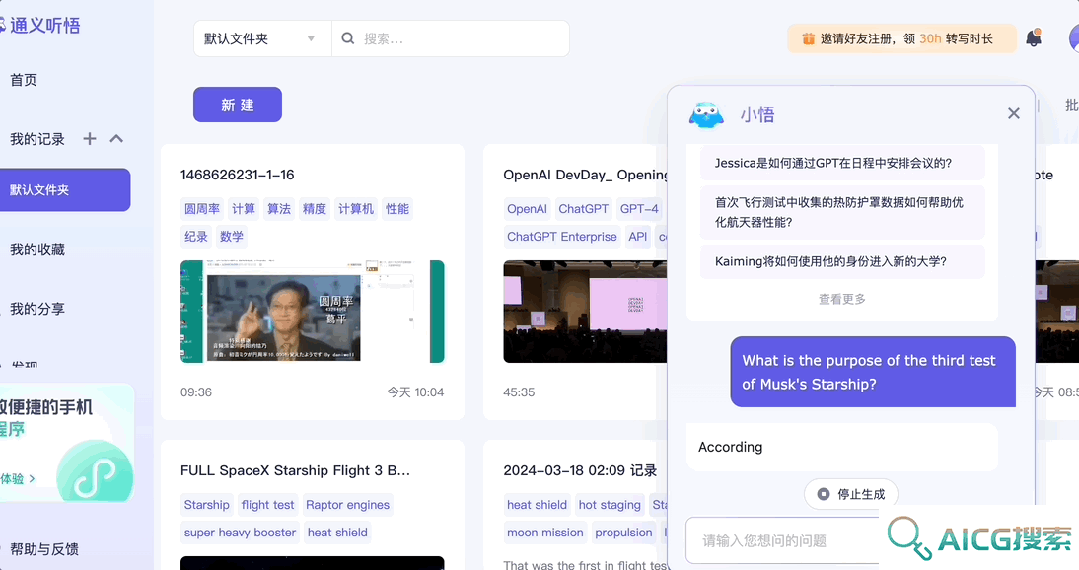Select suggestion about Kaiming
The image size is (1079, 570).
click(x=842, y=261)
